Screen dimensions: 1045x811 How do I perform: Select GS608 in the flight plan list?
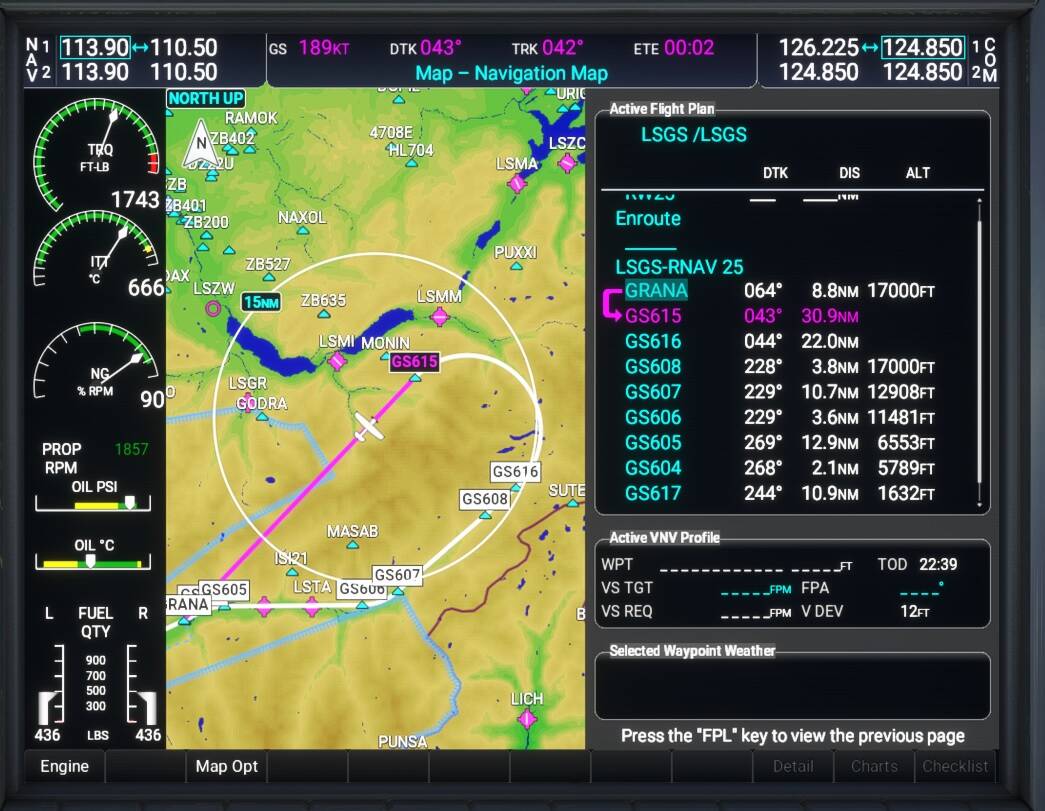coord(780,367)
